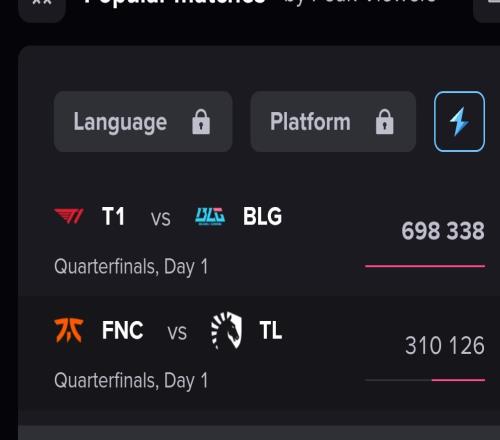This screenshot has width=500, height=440.
Task: Open the Language filter dropdown
Action: (x=143, y=122)
